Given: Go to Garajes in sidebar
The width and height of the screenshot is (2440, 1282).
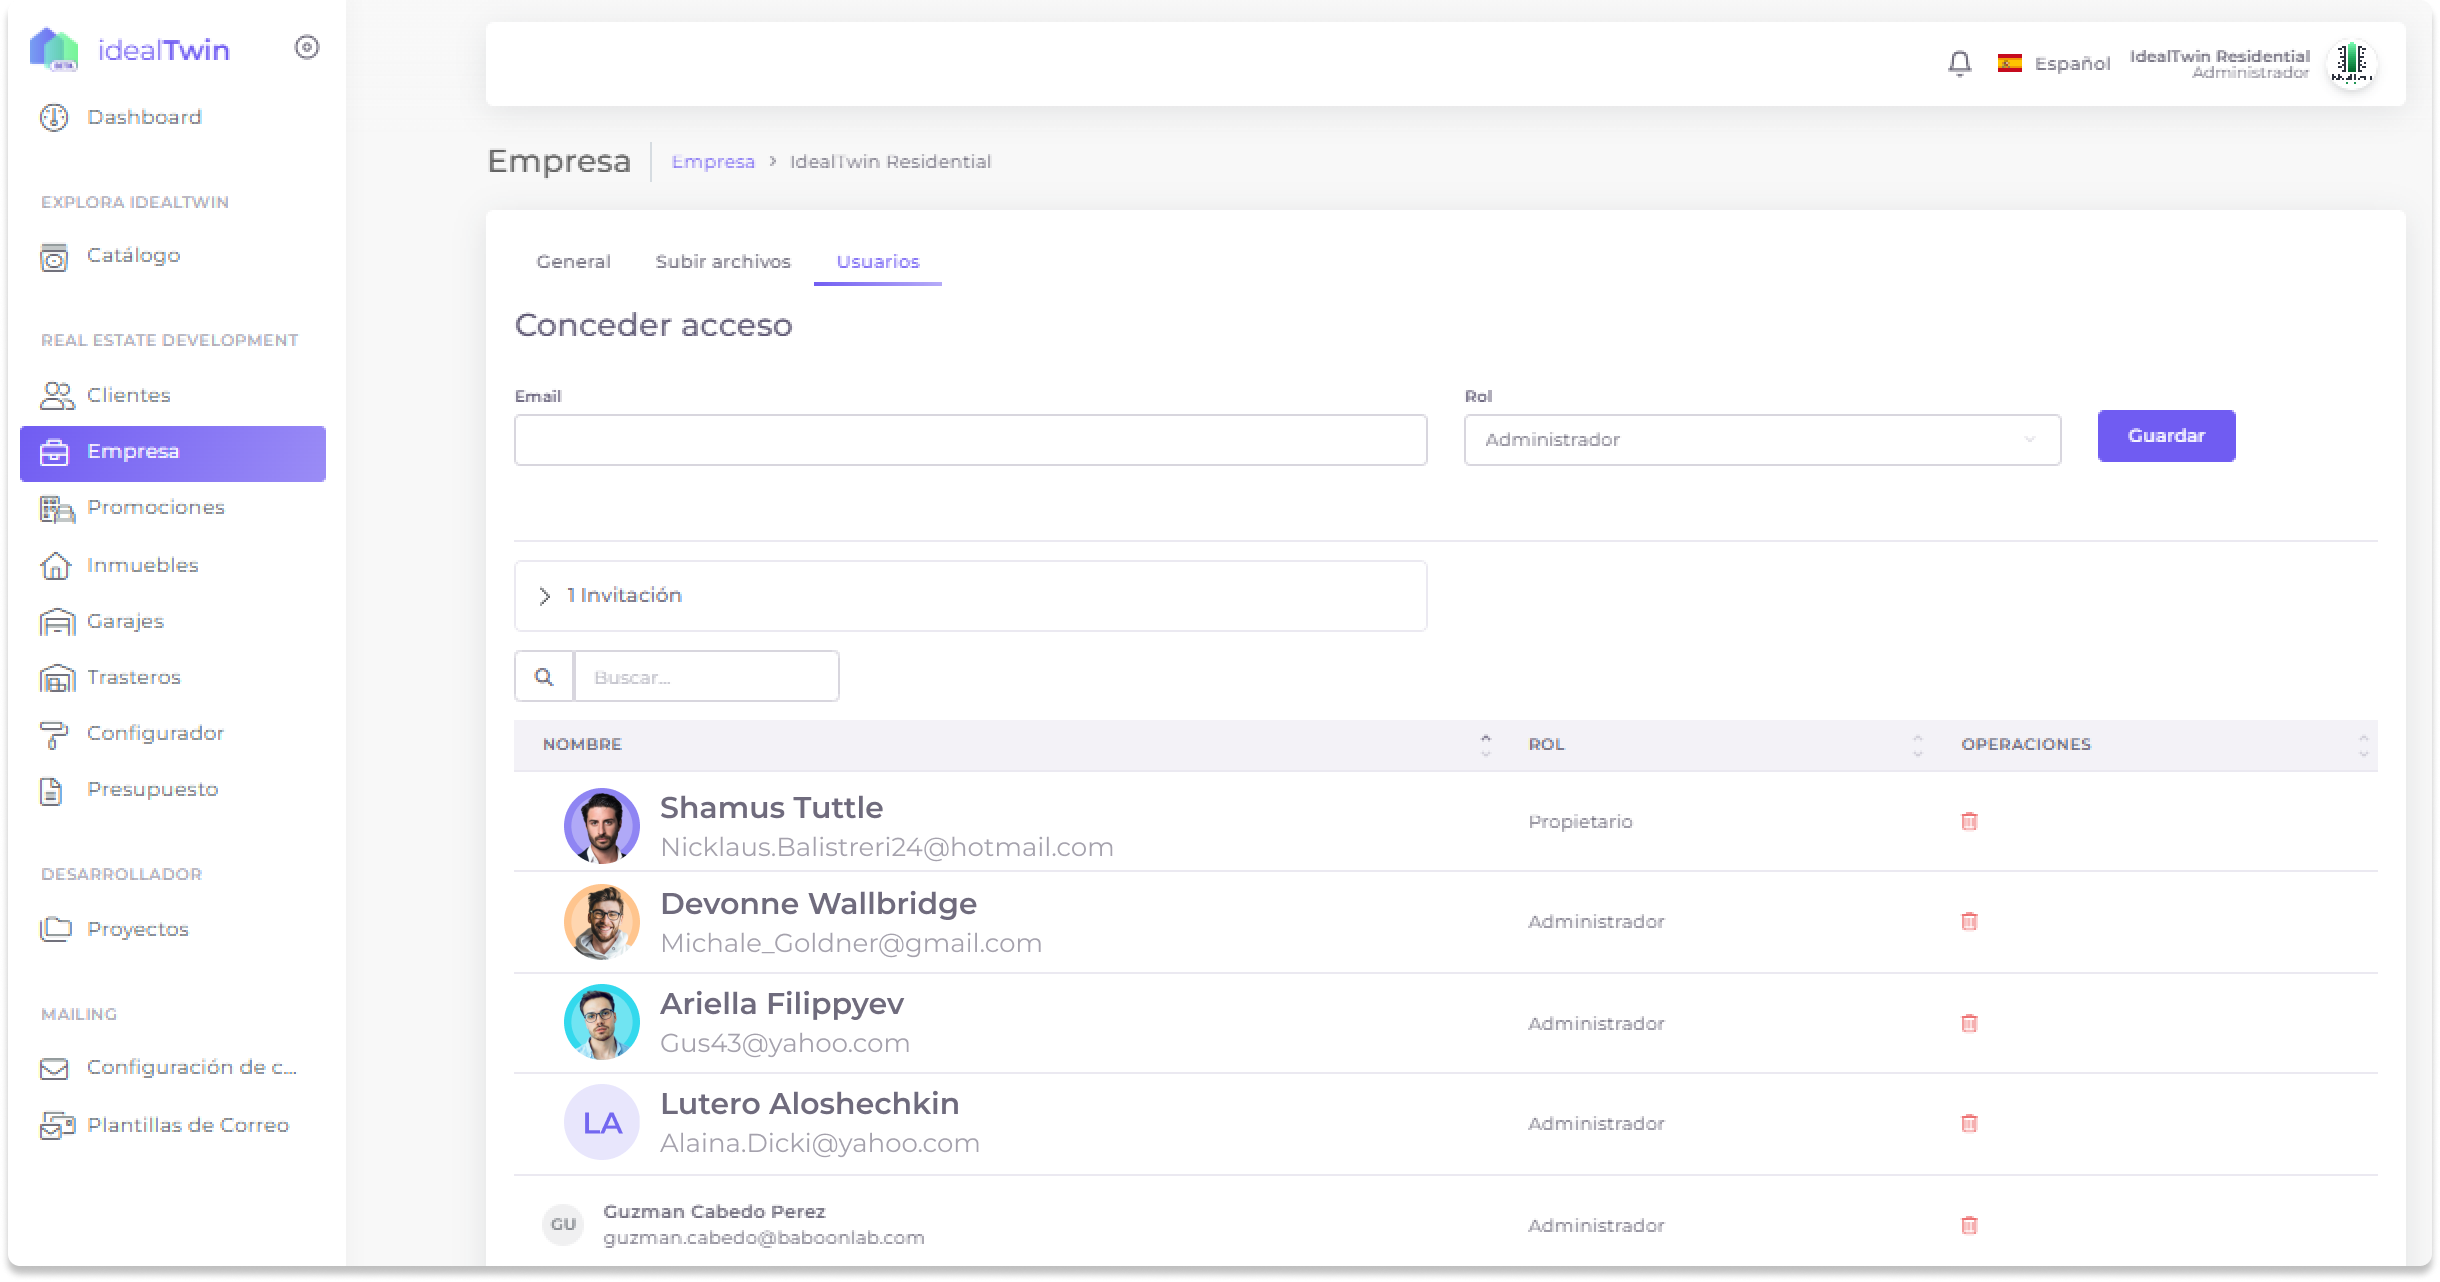Looking at the screenshot, I should click(125, 622).
